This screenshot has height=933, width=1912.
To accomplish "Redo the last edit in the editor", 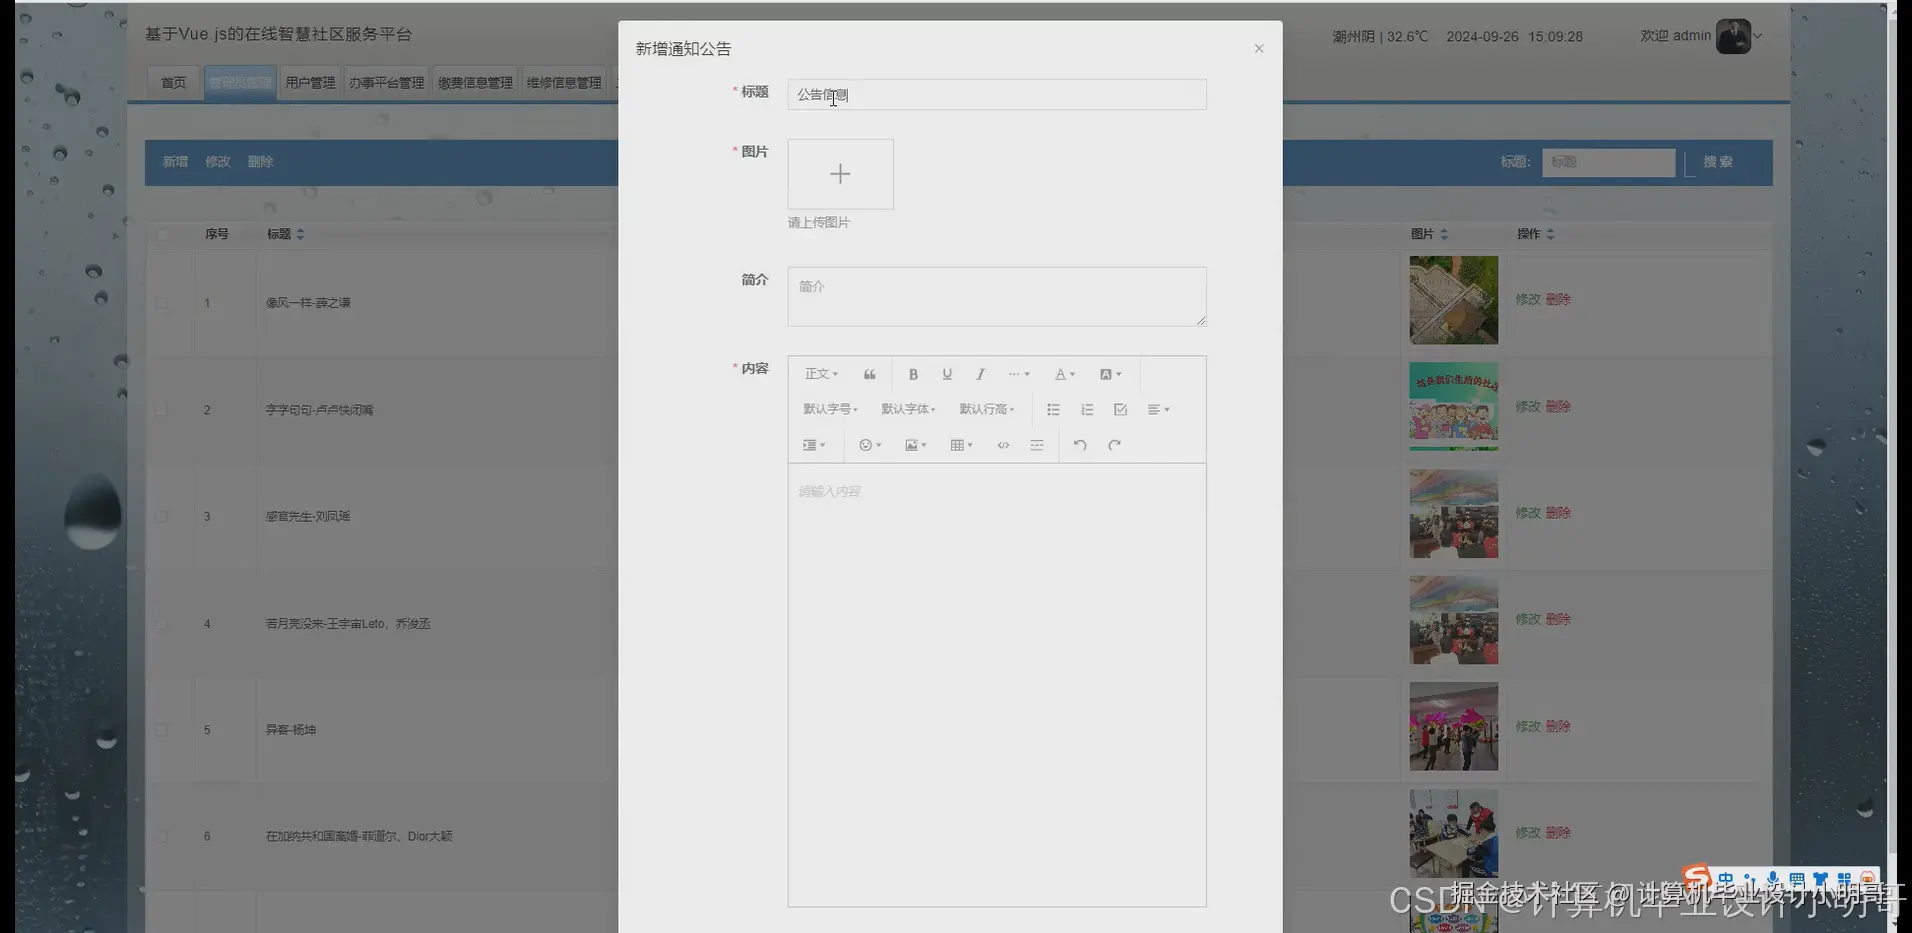I will pos(1114,445).
